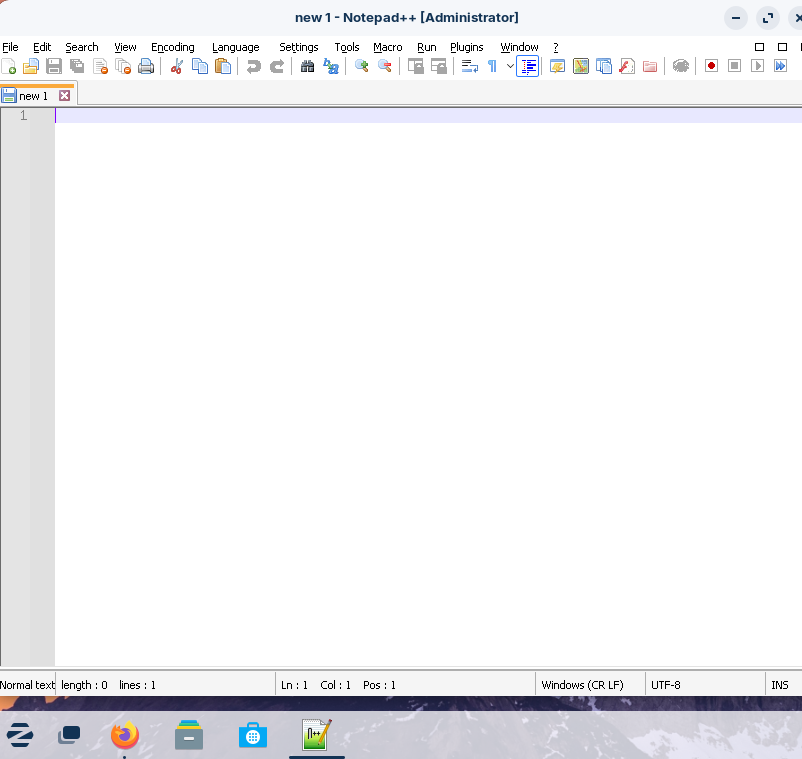Screen dimensions: 802x759
Task: Open the Zorin start menu in taskbar
Action: pos(20,735)
